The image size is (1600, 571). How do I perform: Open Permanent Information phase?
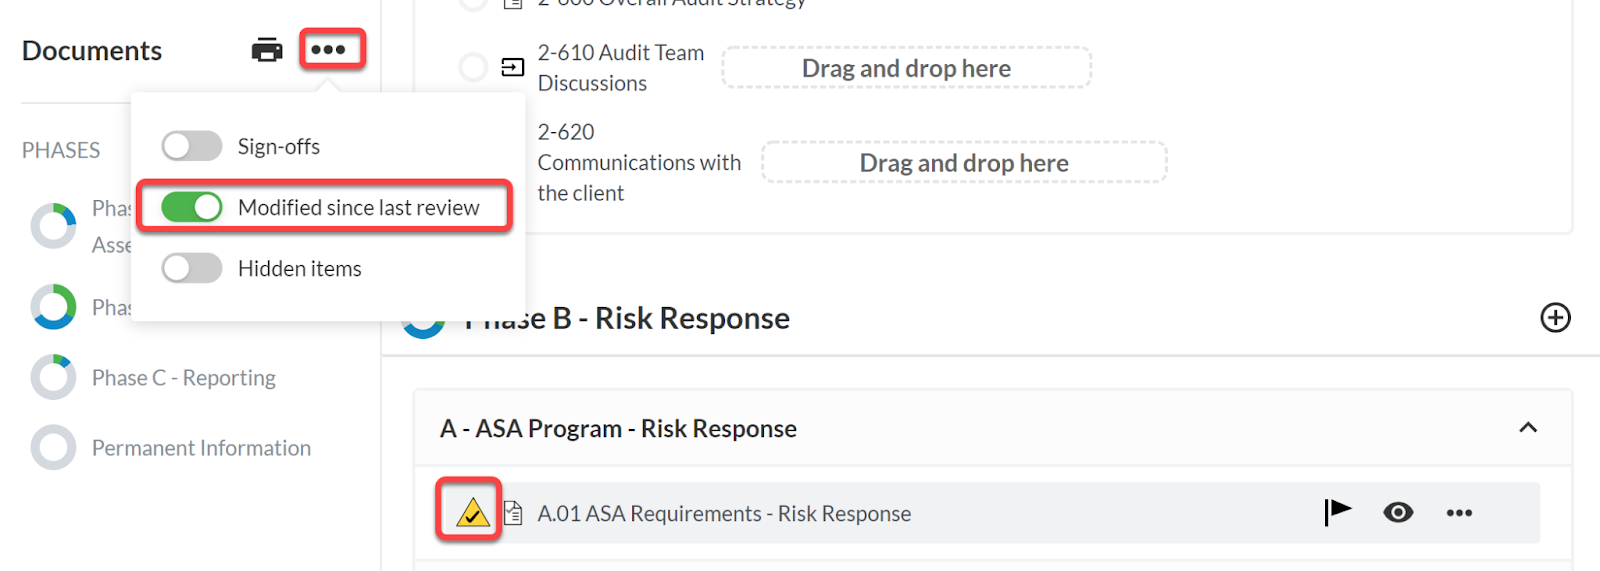coord(201,448)
